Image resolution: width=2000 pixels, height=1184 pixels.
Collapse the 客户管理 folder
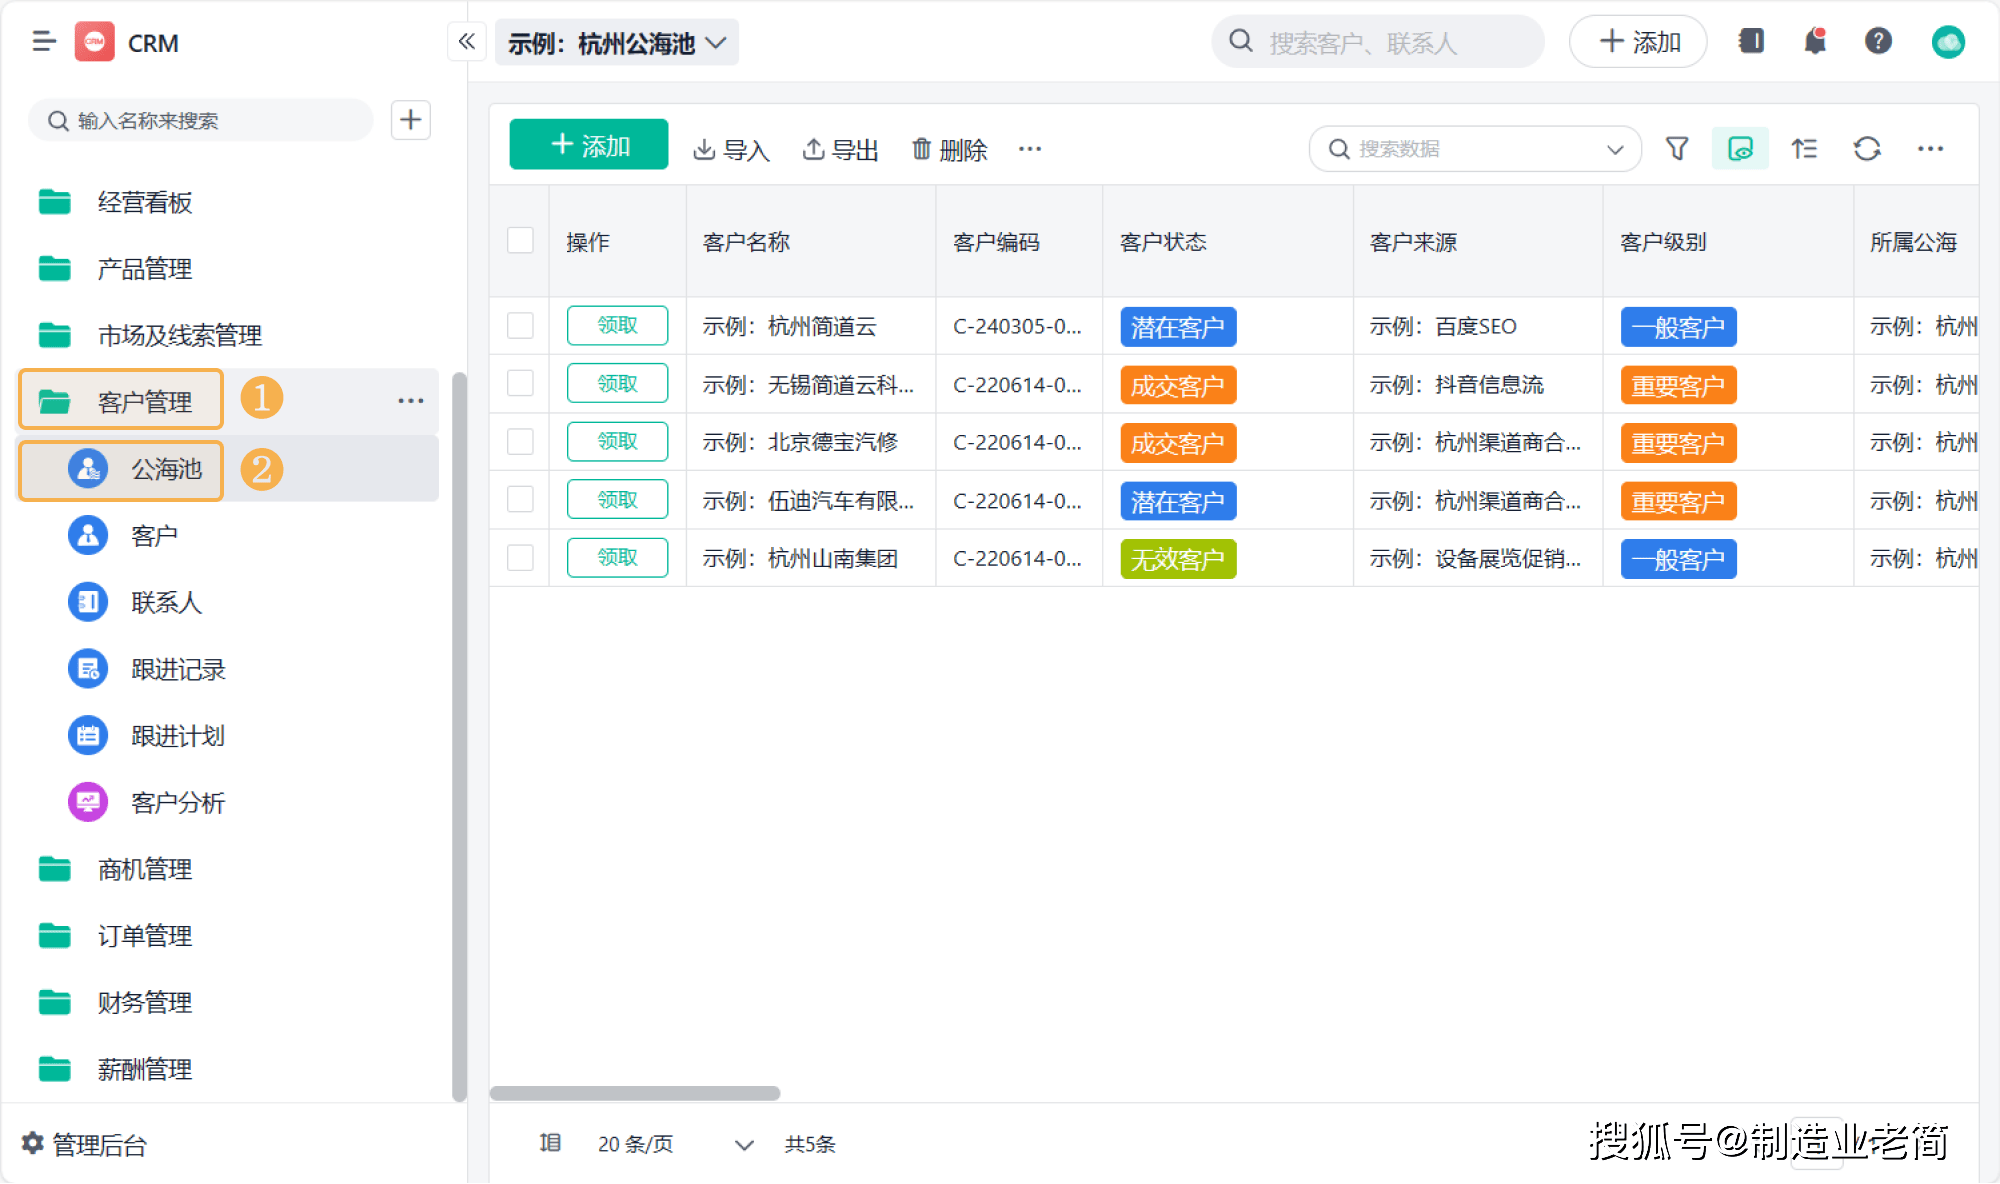click(121, 401)
